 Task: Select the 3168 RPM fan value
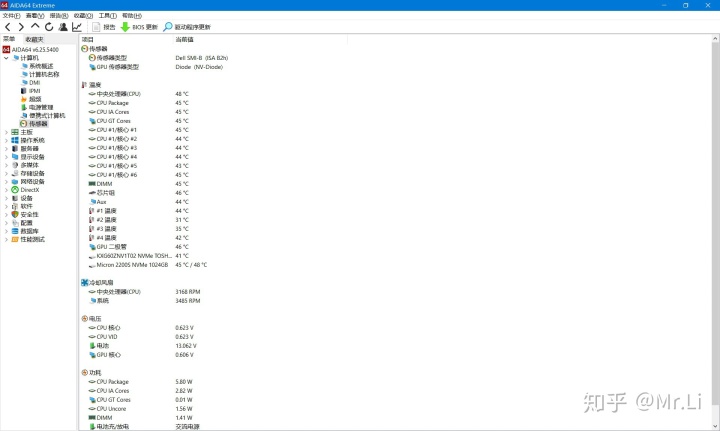(188, 292)
